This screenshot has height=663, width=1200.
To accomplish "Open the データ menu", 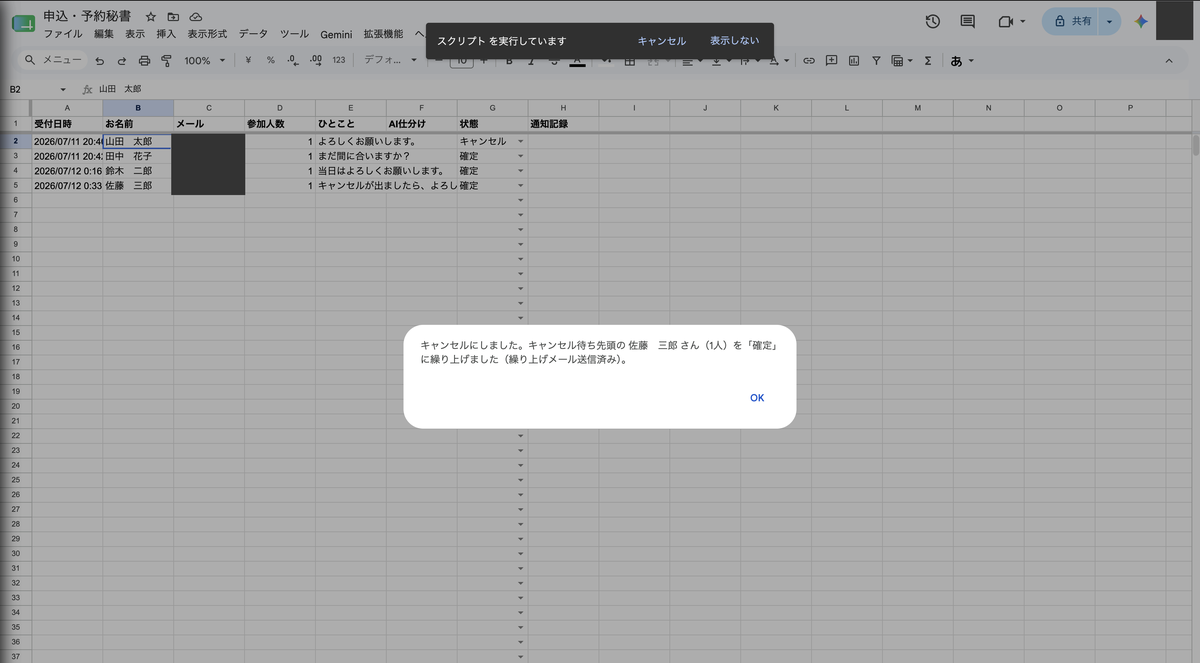I will pyautogui.click(x=253, y=34).
